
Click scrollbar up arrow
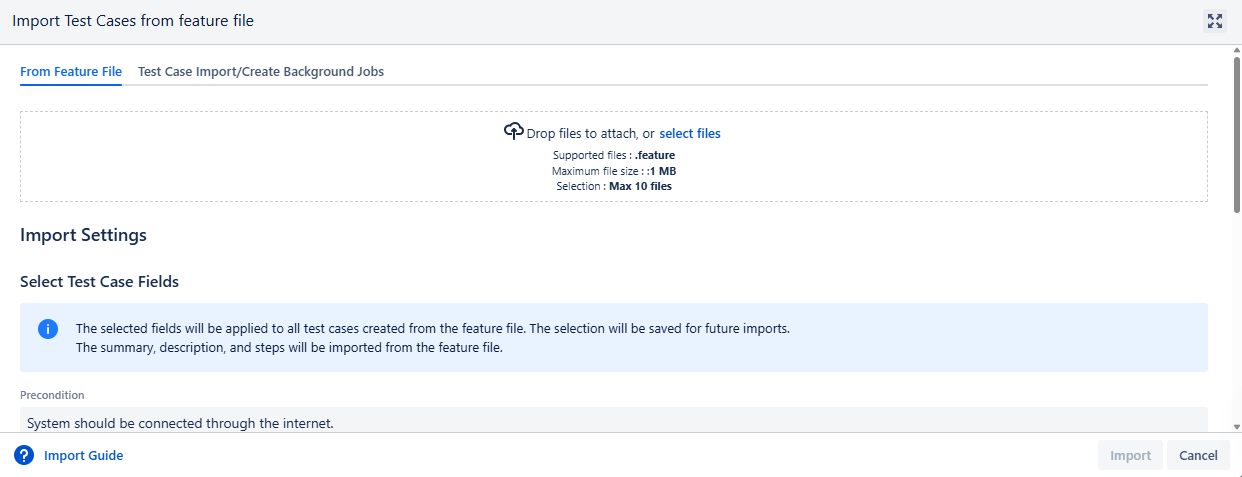point(1237,51)
